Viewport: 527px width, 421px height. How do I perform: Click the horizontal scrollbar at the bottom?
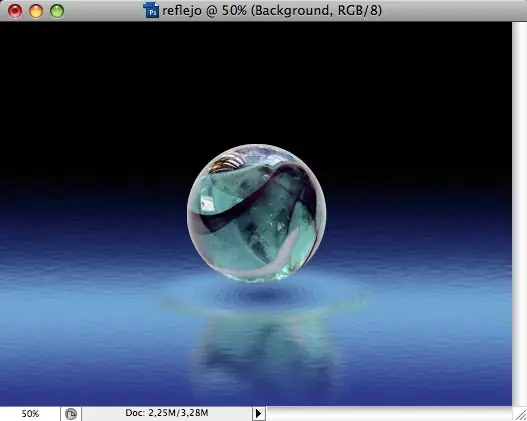(x=389, y=414)
